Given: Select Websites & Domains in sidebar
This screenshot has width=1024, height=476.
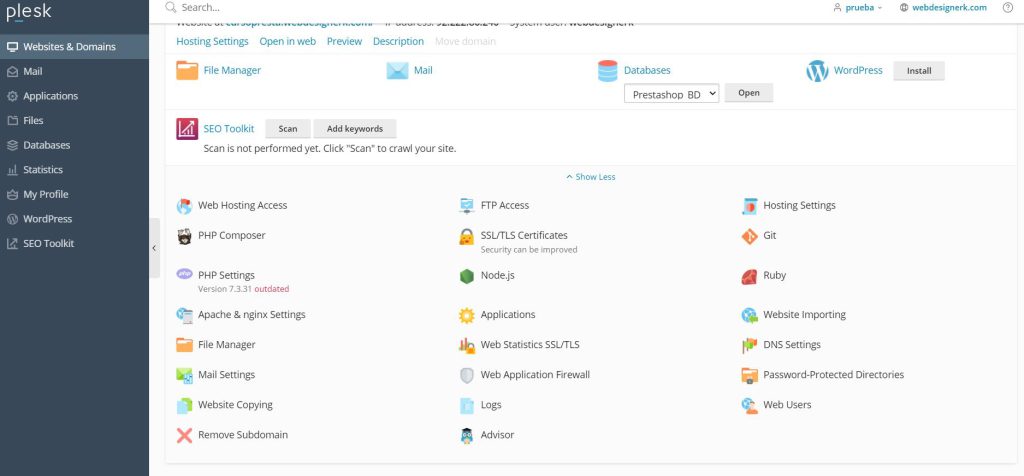Looking at the screenshot, I should pos(74,47).
